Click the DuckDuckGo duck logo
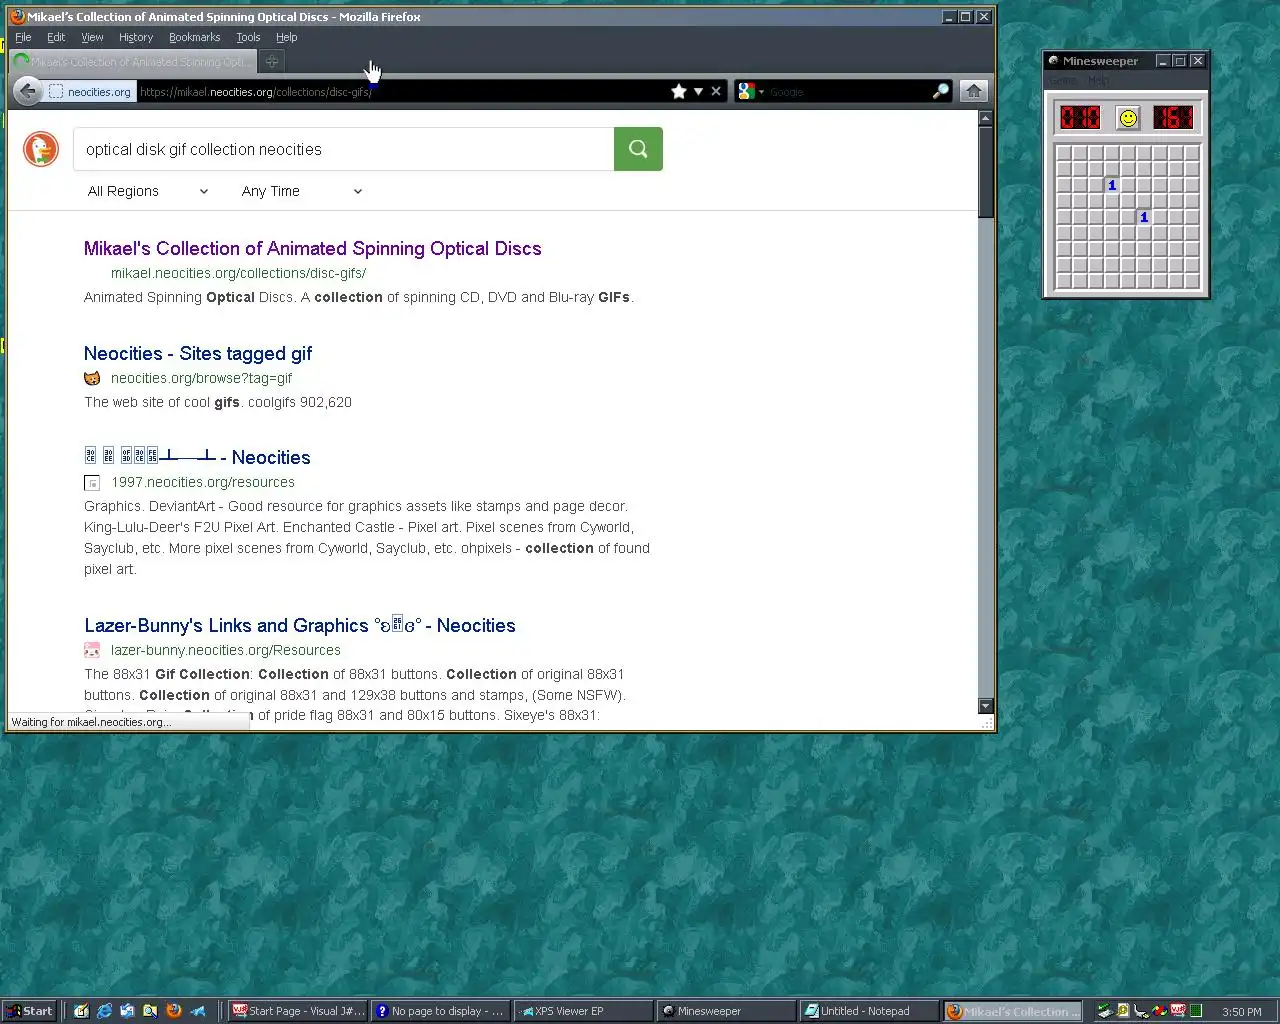Image resolution: width=1280 pixels, height=1024 pixels. click(x=41, y=149)
